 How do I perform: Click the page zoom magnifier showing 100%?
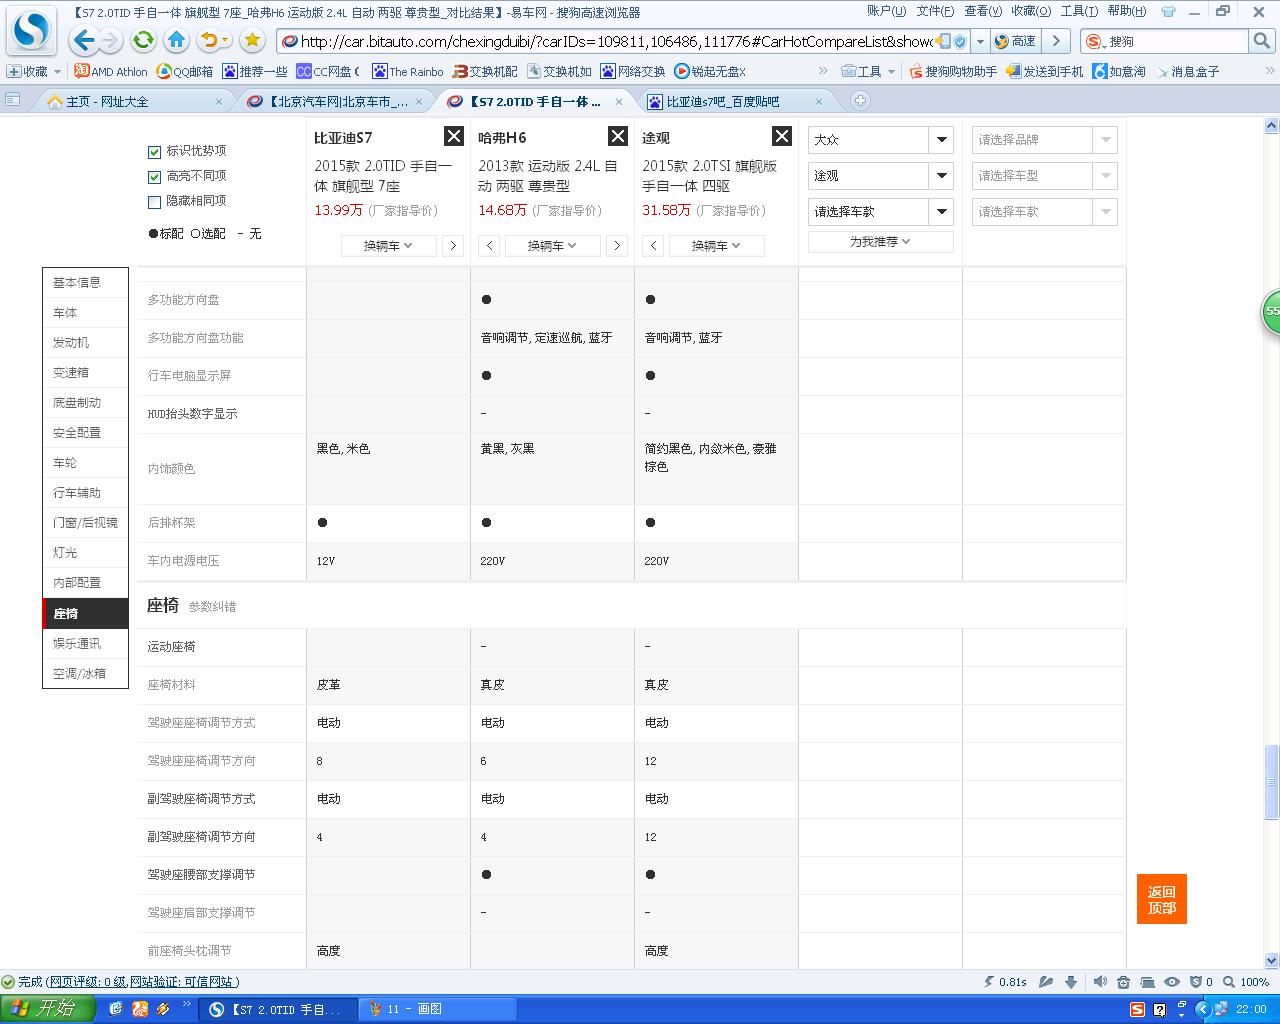click(1229, 982)
